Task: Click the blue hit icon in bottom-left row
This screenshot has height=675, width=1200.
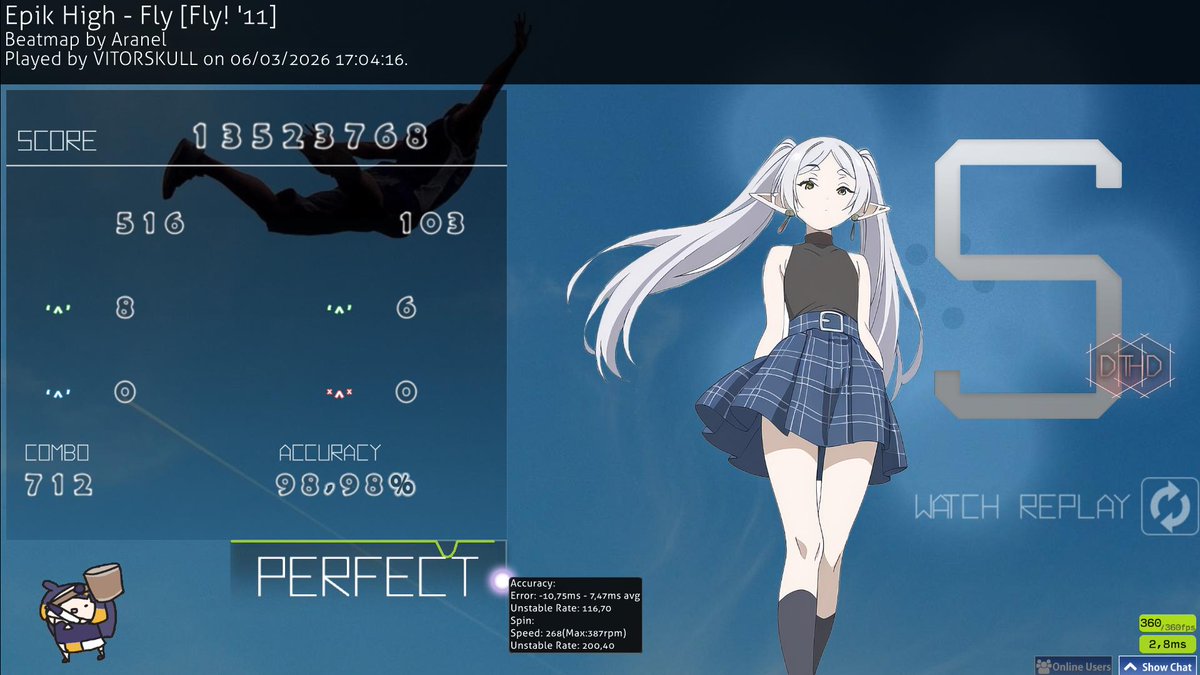Action: pyautogui.click(x=59, y=392)
